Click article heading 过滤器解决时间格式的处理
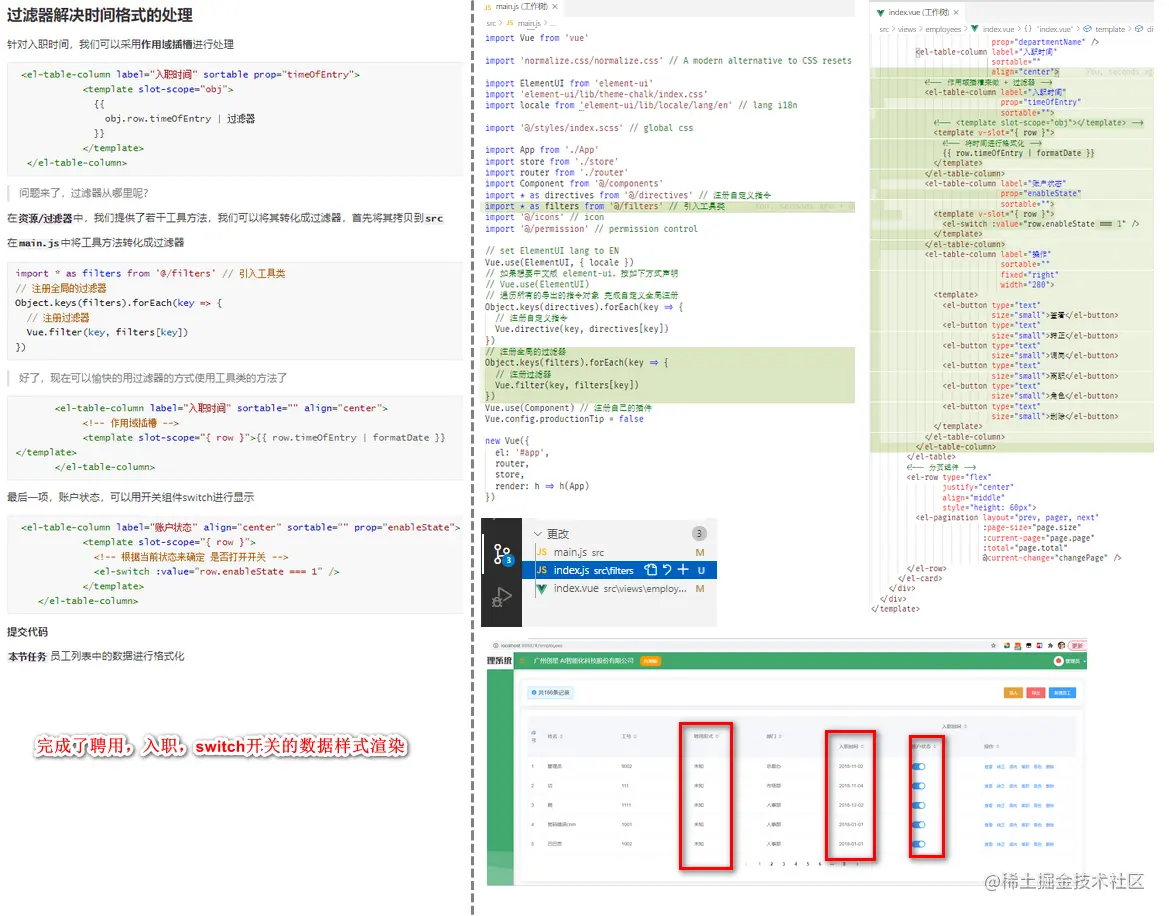1169x916 pixels. point(99,15)
